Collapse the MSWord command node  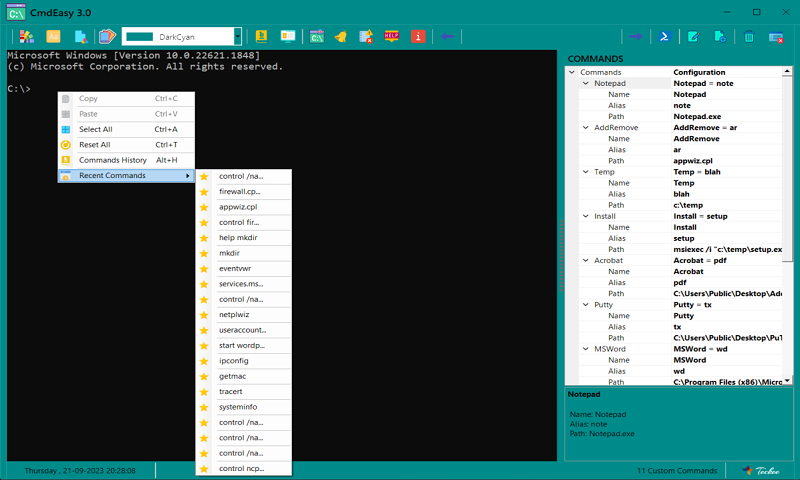pos(586,349)
